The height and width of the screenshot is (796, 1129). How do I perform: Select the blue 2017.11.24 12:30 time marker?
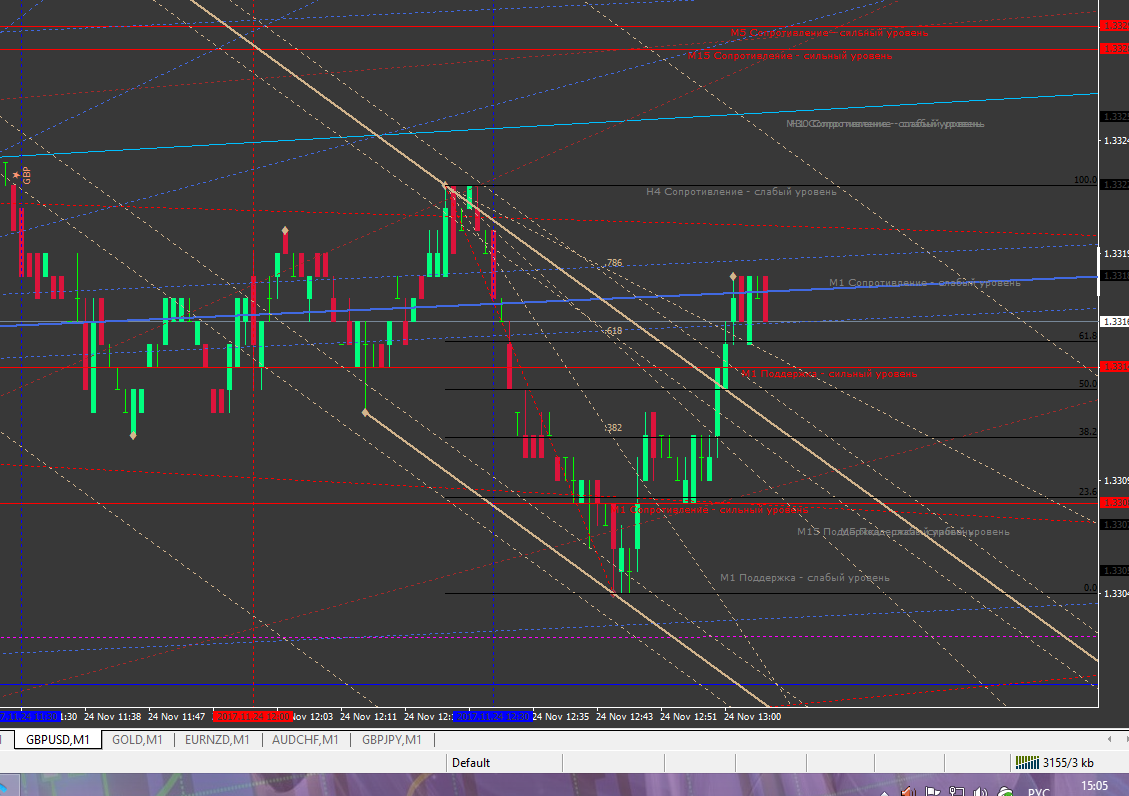tap(493, 717)
